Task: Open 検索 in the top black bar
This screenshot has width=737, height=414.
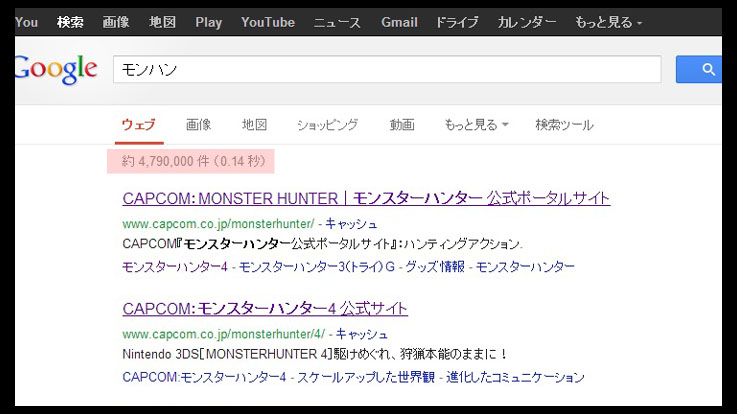Action: tap(70, 22)
